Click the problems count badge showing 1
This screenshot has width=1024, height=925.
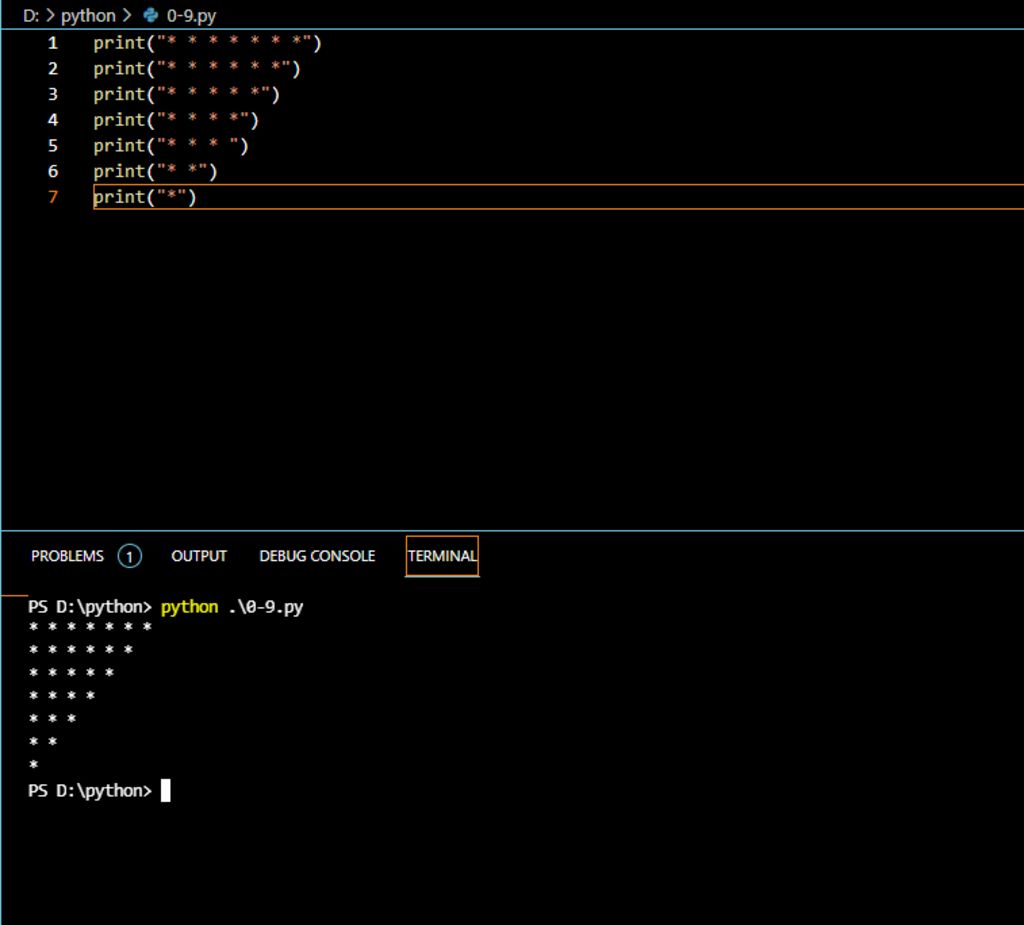(x=129, y=557)
